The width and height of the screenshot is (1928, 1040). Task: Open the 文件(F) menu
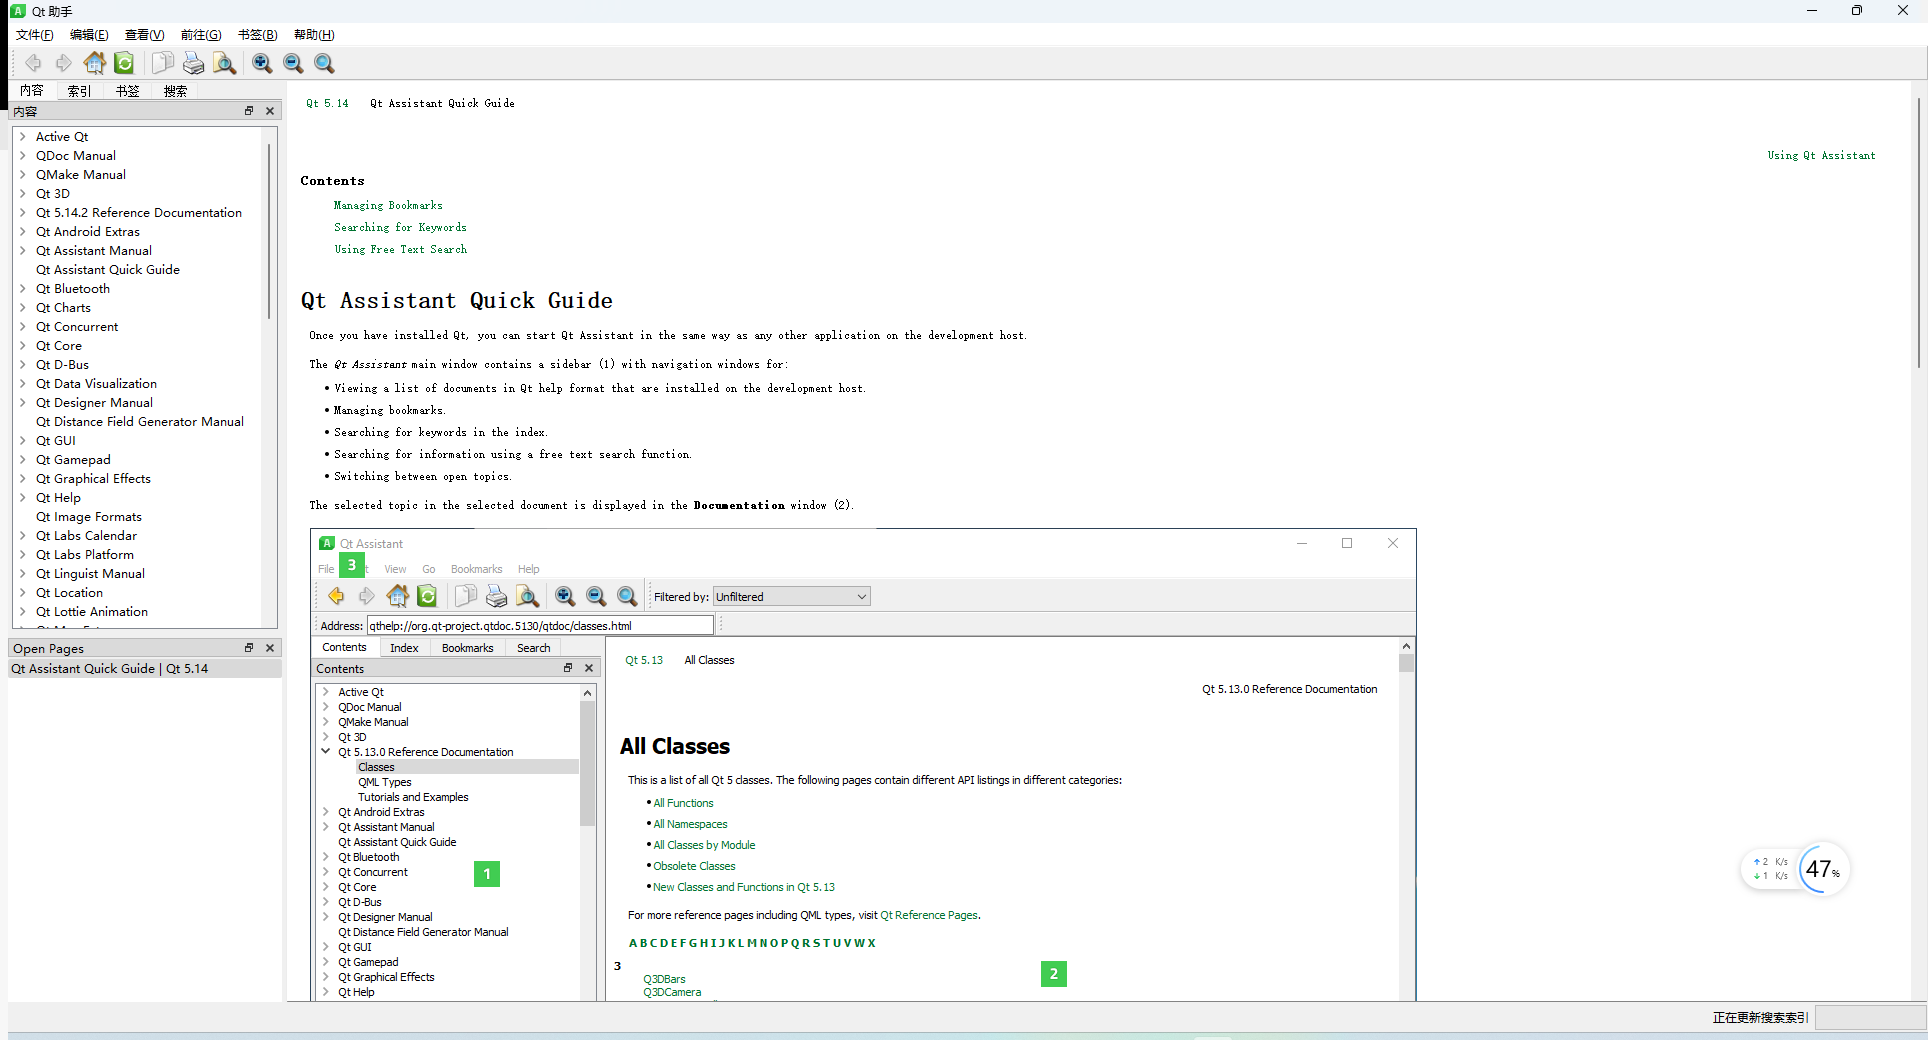click(34, 35)
